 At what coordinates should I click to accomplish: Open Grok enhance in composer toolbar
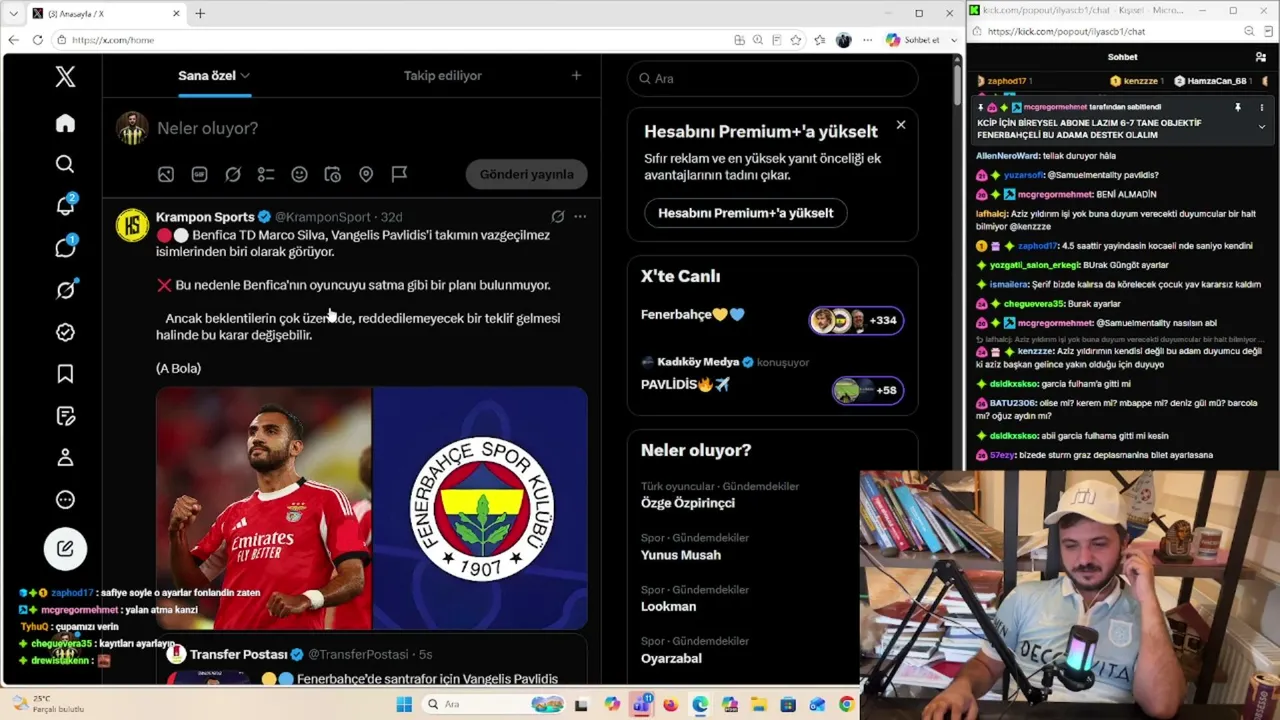(x=233, y=174)
